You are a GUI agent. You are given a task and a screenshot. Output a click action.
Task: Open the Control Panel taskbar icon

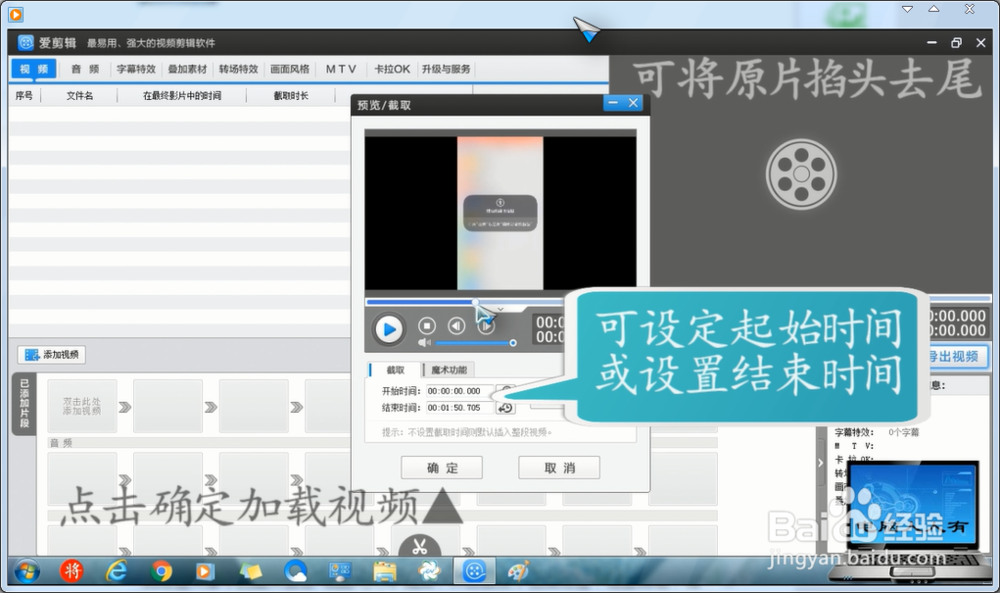click(340, 571)
